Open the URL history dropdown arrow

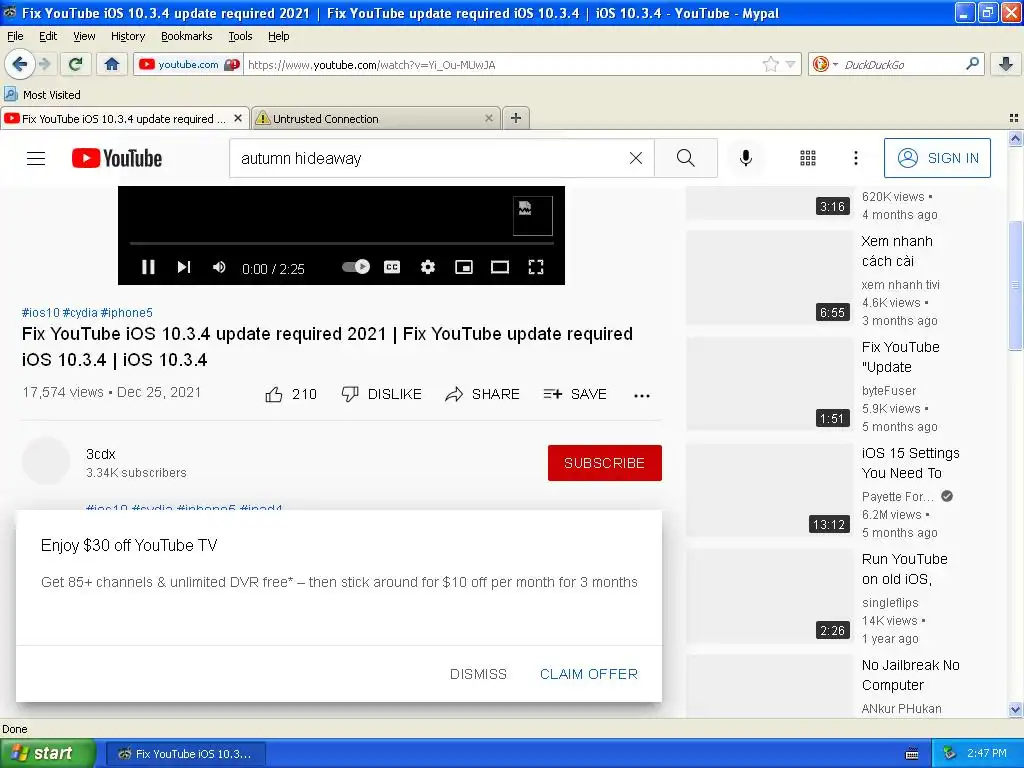(790, 64)
